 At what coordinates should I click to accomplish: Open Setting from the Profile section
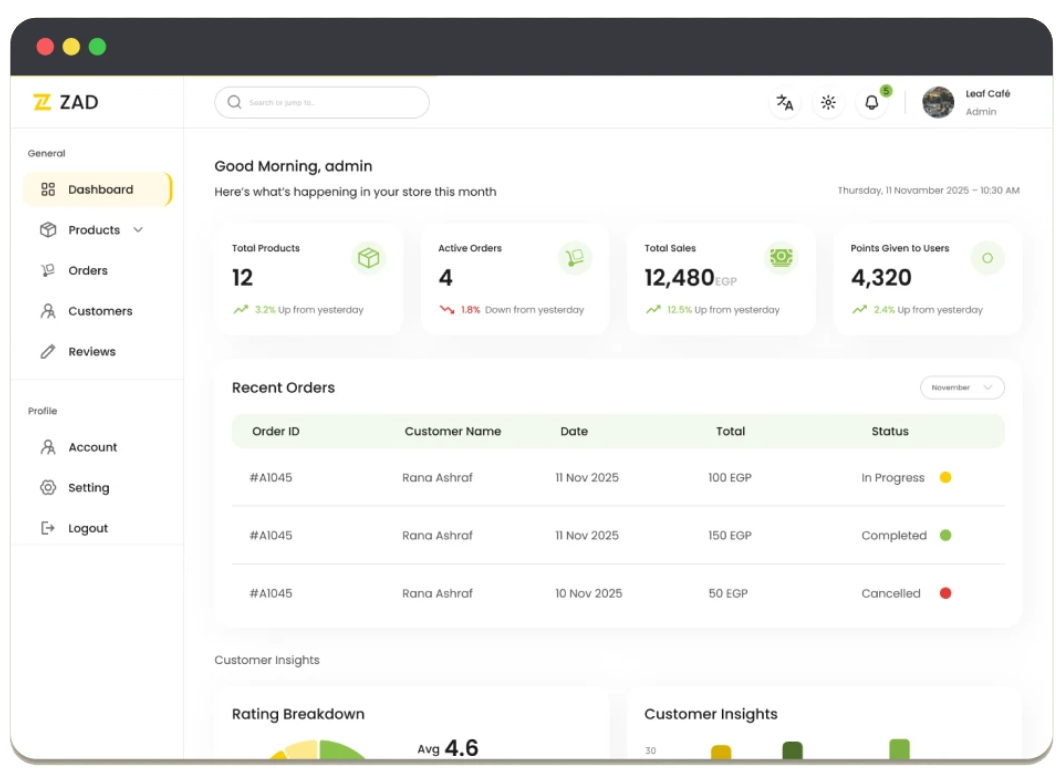[88, 488]
